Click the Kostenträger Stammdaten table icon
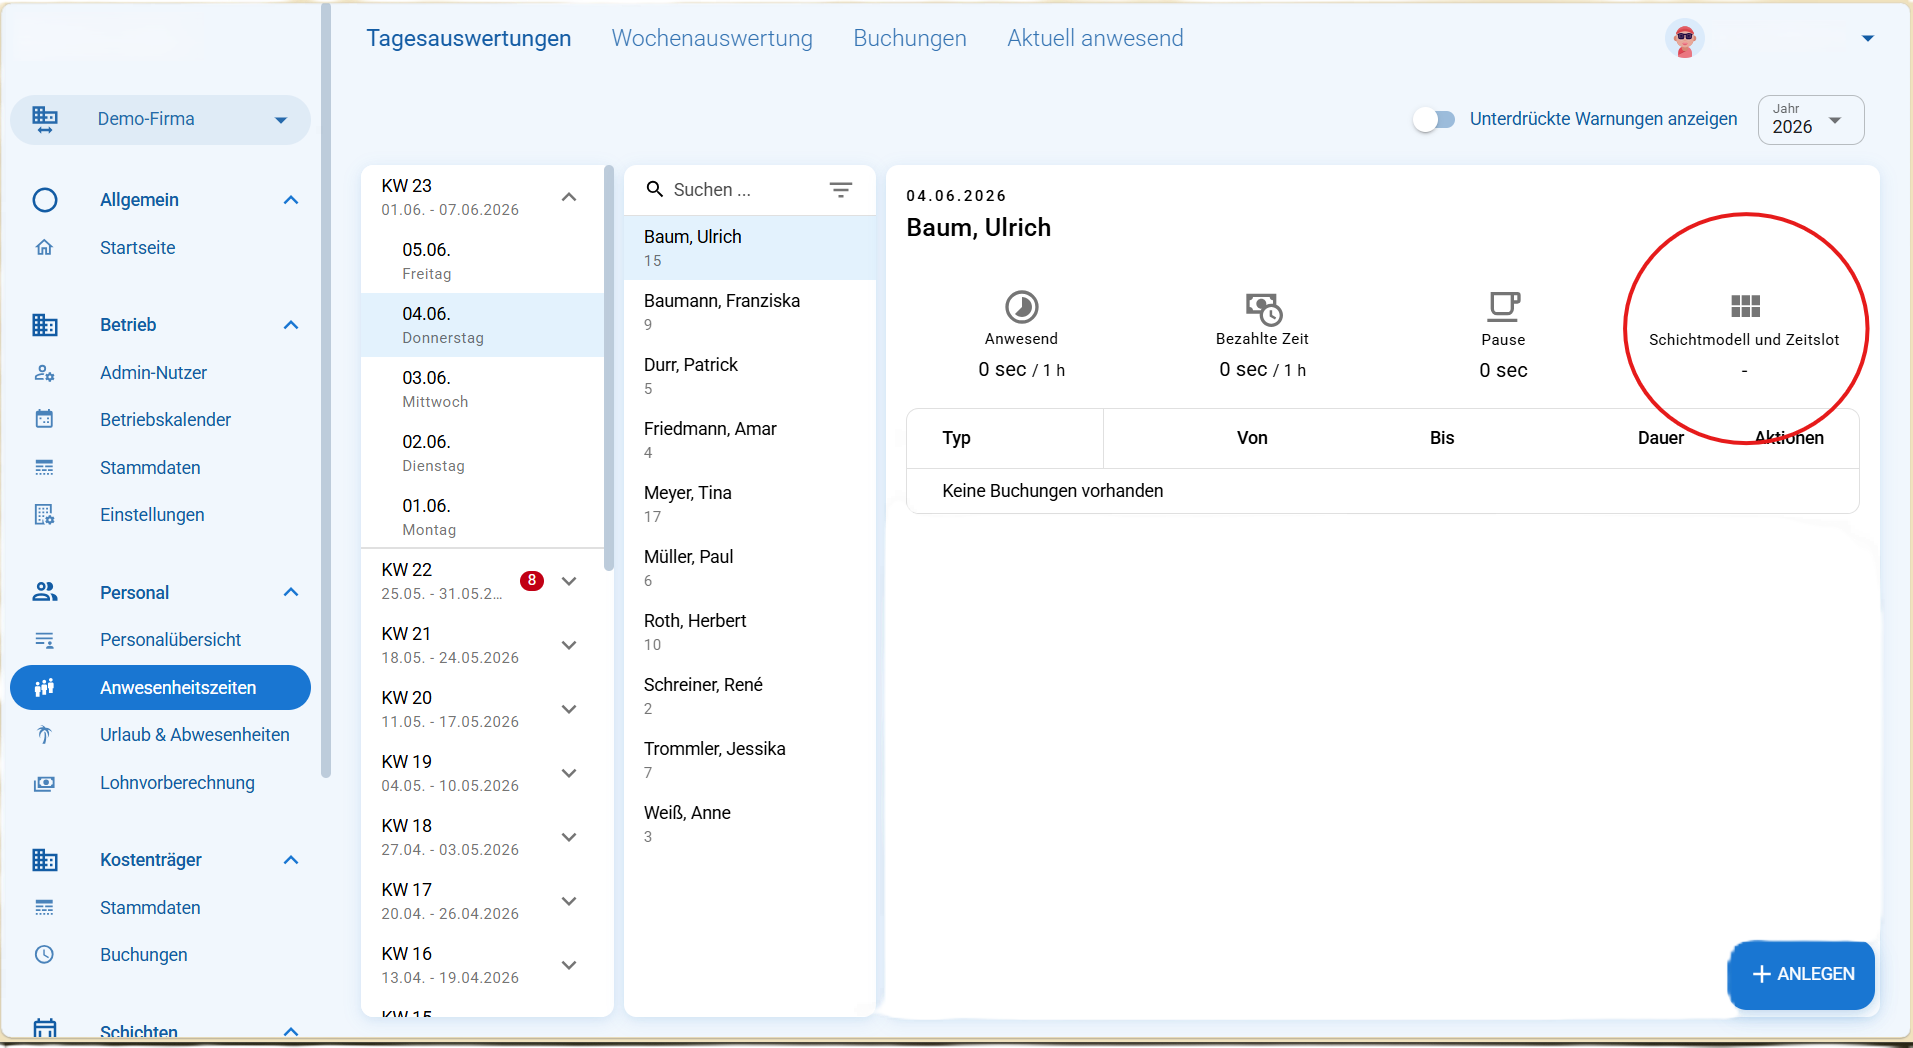Image resolution: width=1913 pixels, height=1048 pixels. click(x=44, y=907)
